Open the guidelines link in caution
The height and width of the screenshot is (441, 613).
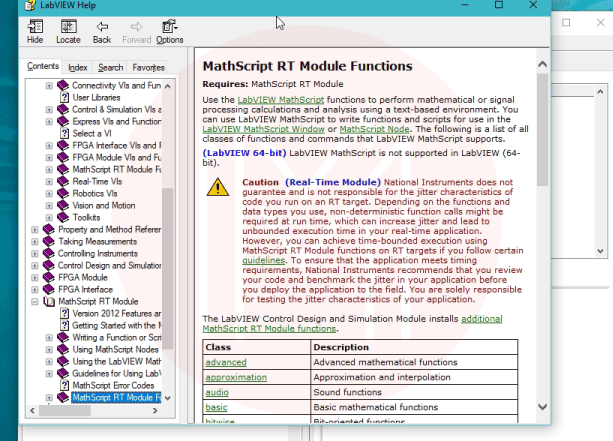(263, 260)
